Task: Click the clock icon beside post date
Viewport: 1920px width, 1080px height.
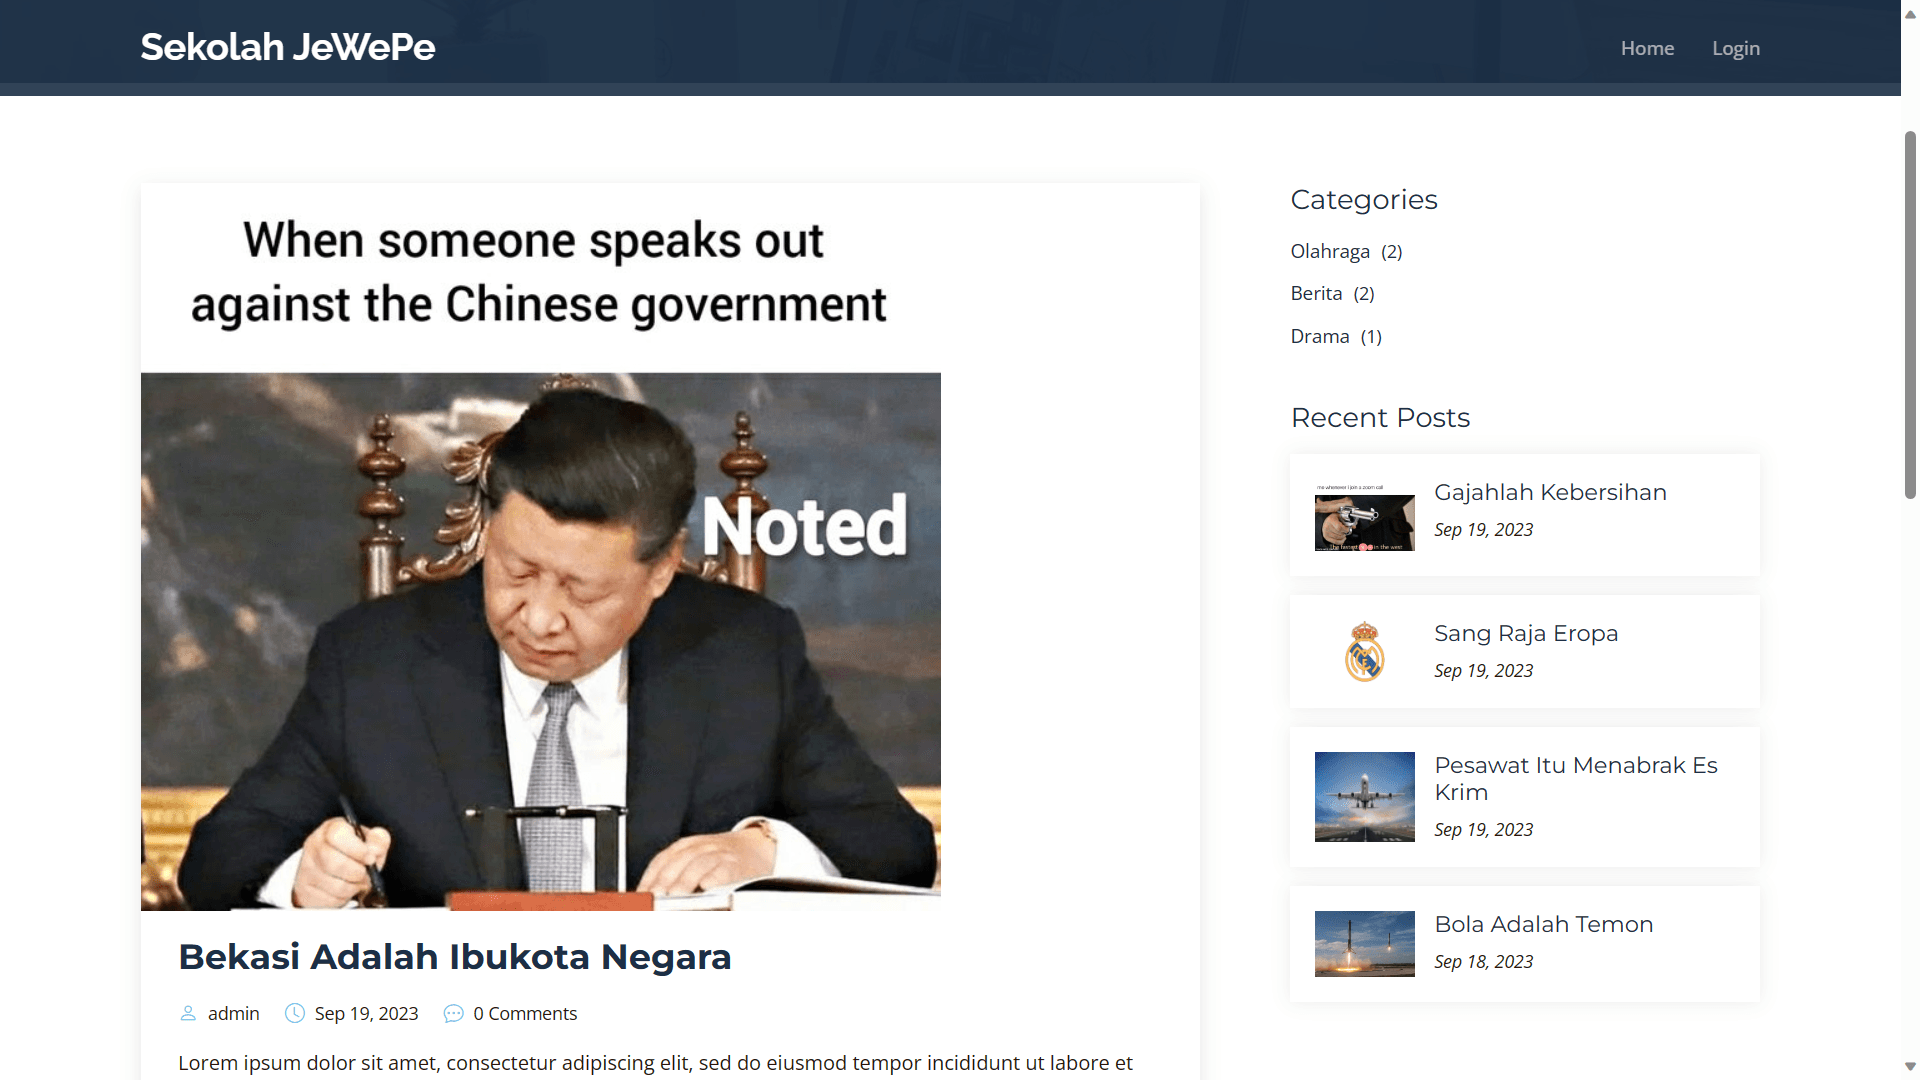Action: (295, 1013)
